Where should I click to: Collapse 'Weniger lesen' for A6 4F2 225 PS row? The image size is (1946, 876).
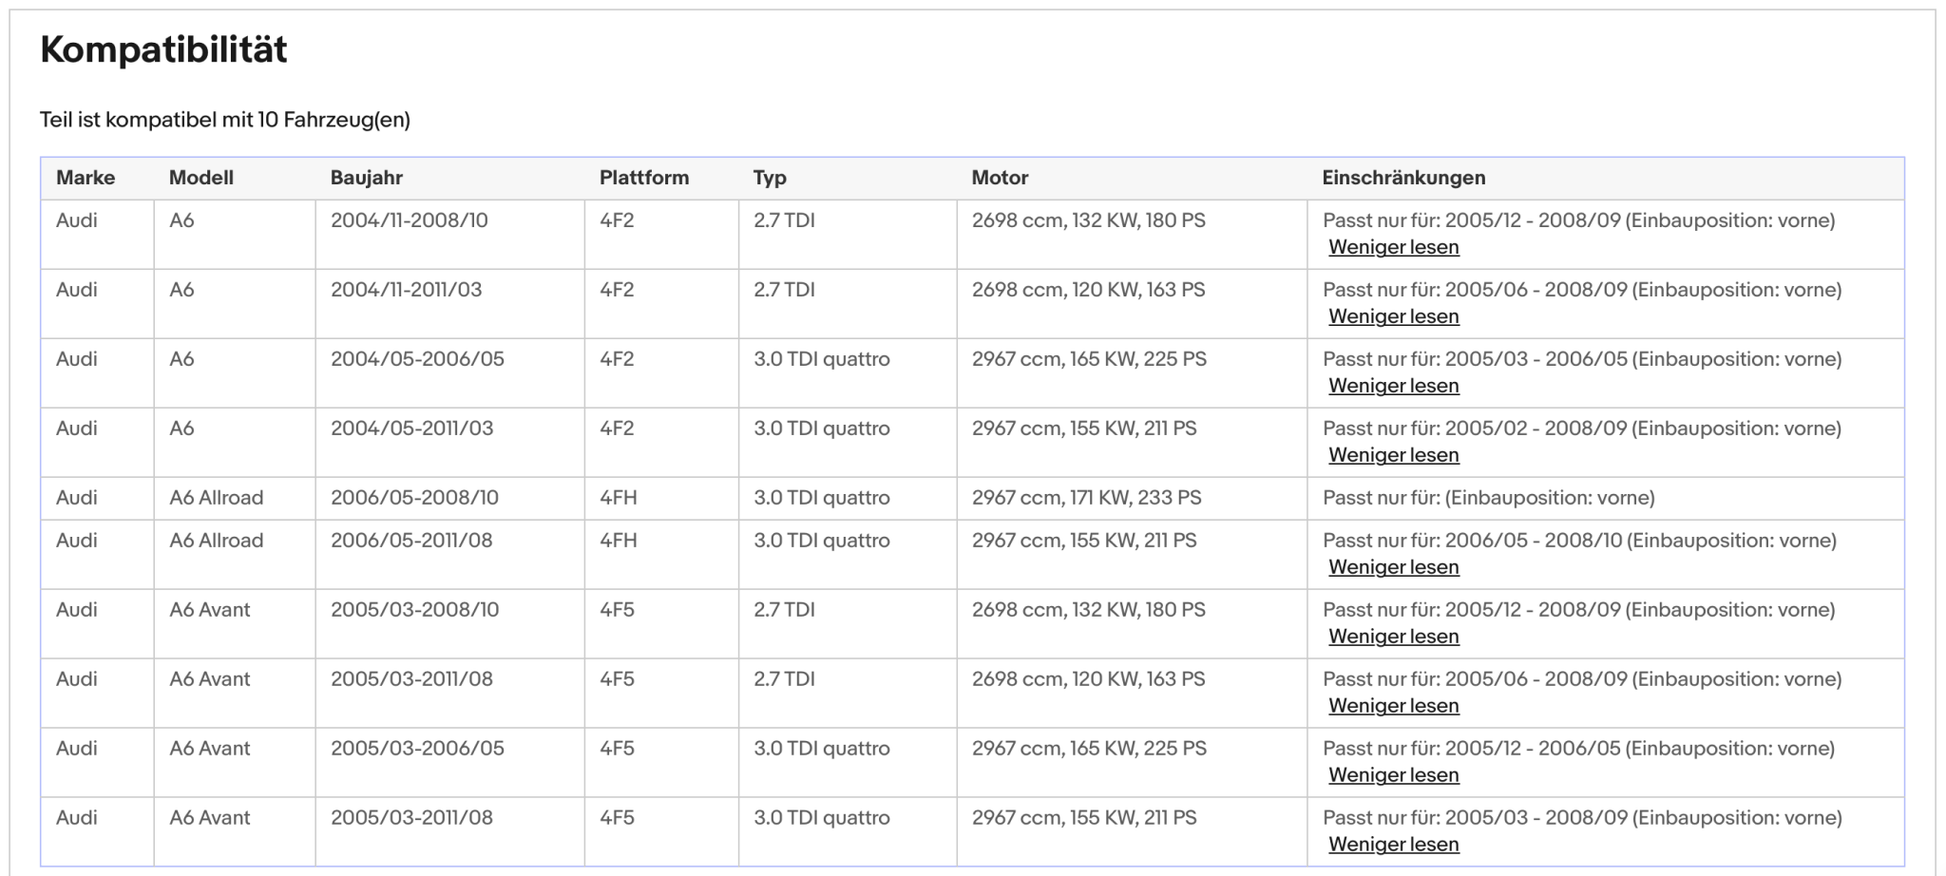pyautogui.click(x=1393, y=386)
